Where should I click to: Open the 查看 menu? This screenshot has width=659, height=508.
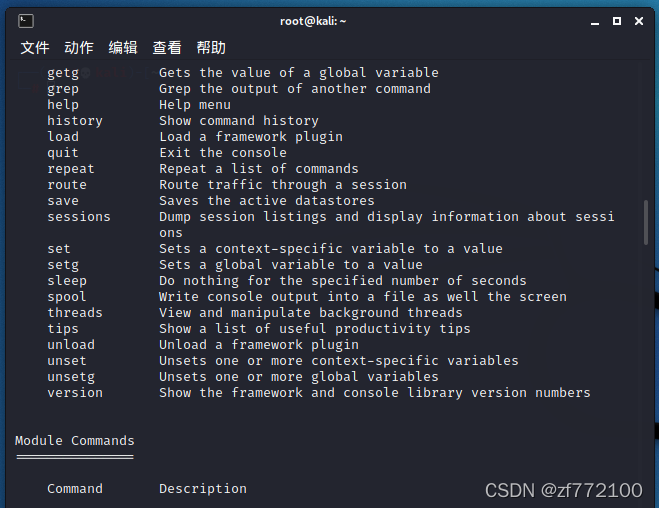167,47
